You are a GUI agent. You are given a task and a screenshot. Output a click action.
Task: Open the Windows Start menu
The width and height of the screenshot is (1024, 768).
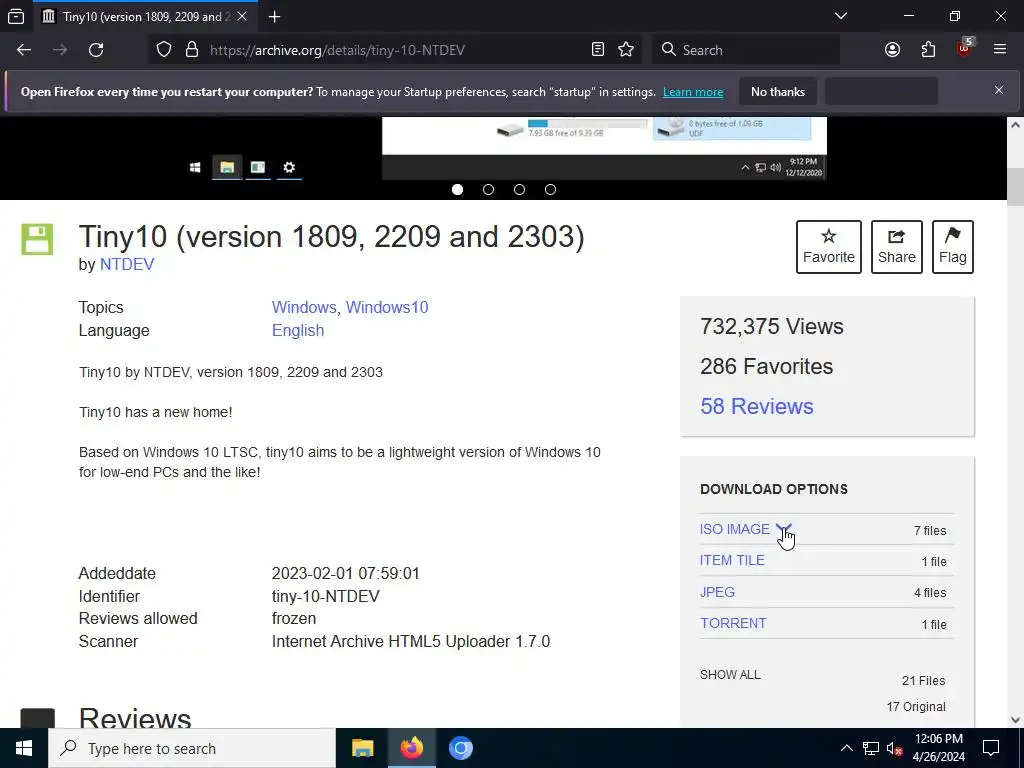click(x=24, y=748)
